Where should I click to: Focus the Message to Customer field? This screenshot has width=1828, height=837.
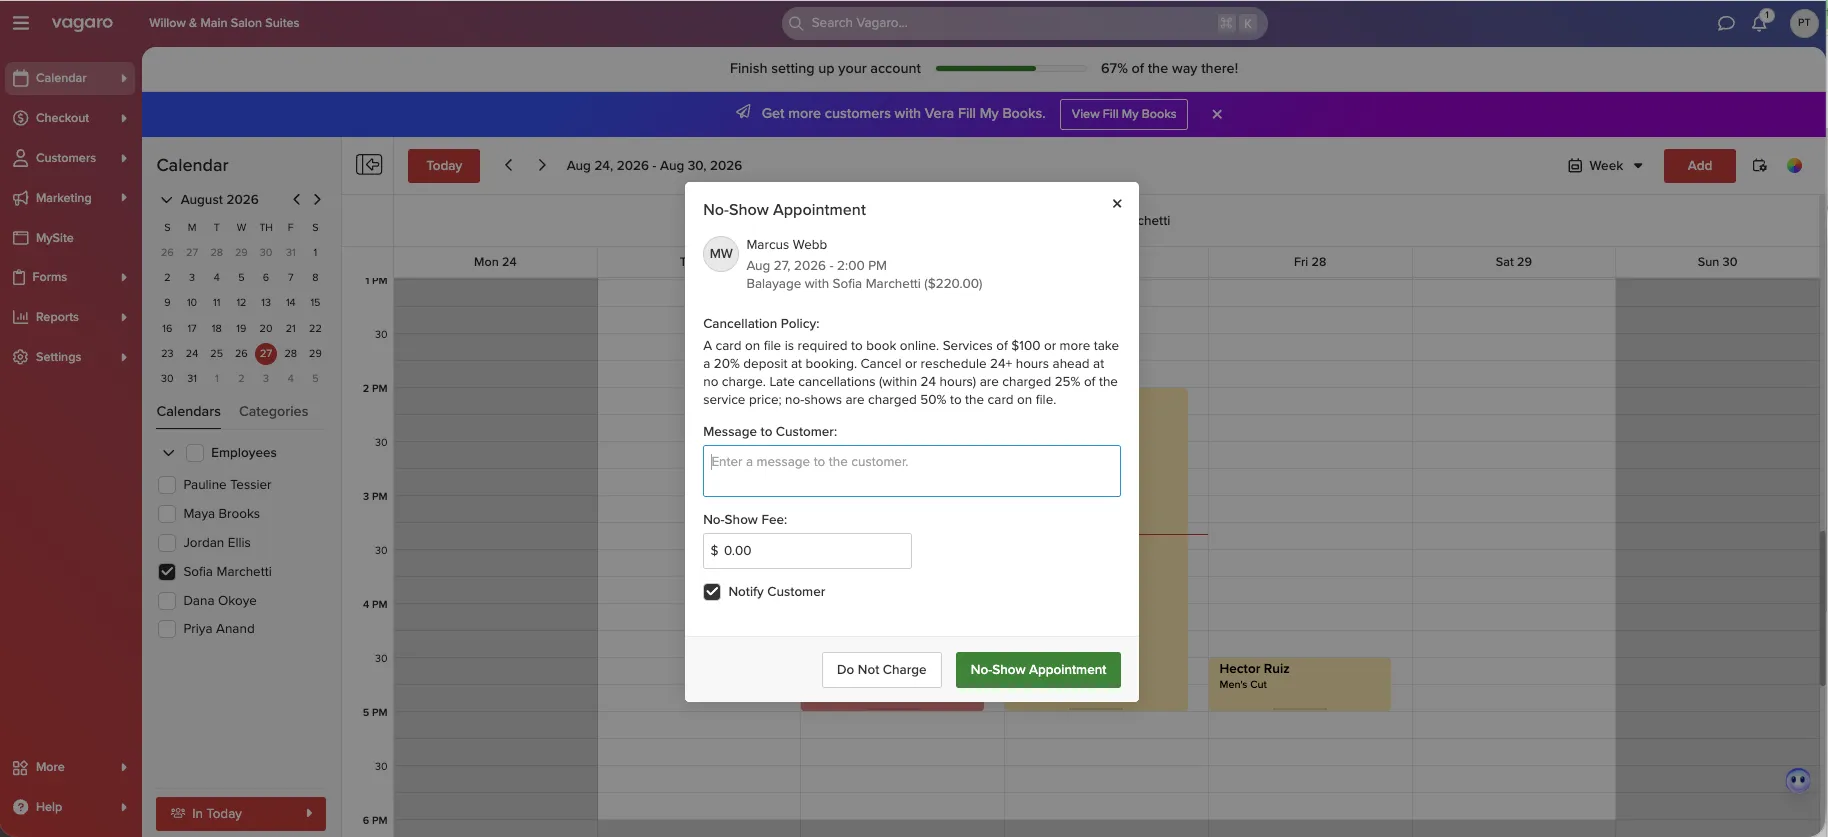coord(912,471)
